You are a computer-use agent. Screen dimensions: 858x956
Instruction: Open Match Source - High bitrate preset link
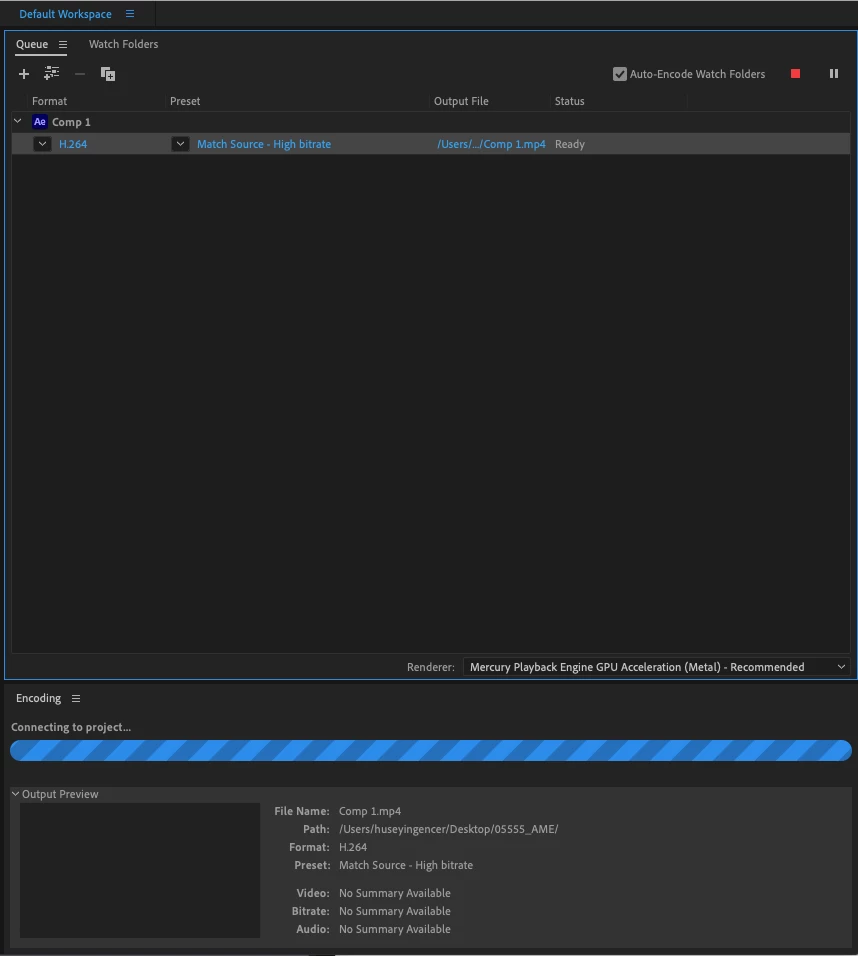pos(263,144)
